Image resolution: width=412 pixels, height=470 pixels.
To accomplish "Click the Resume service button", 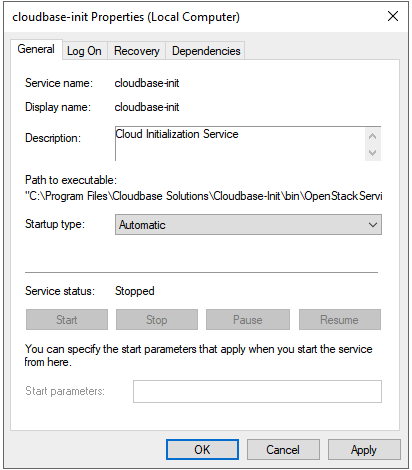I will [x=340, y=320].
